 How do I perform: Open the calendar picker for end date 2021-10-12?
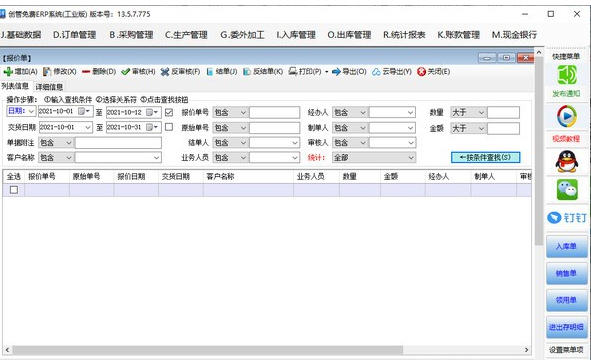pos(152,112)
